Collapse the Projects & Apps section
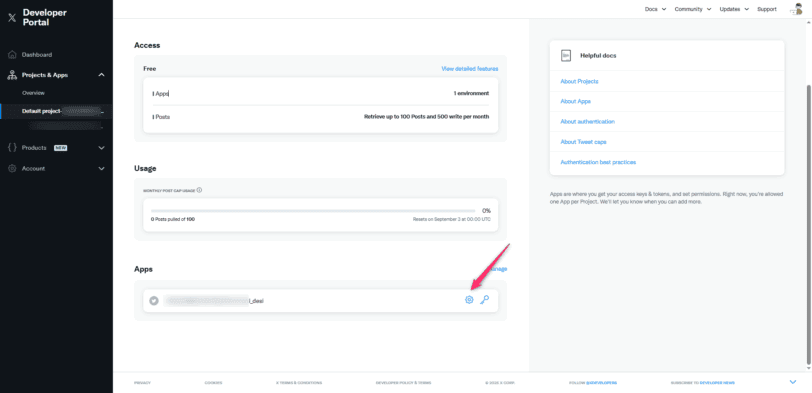The width and height of the screenshot is (812, 393). click(102, 75)
